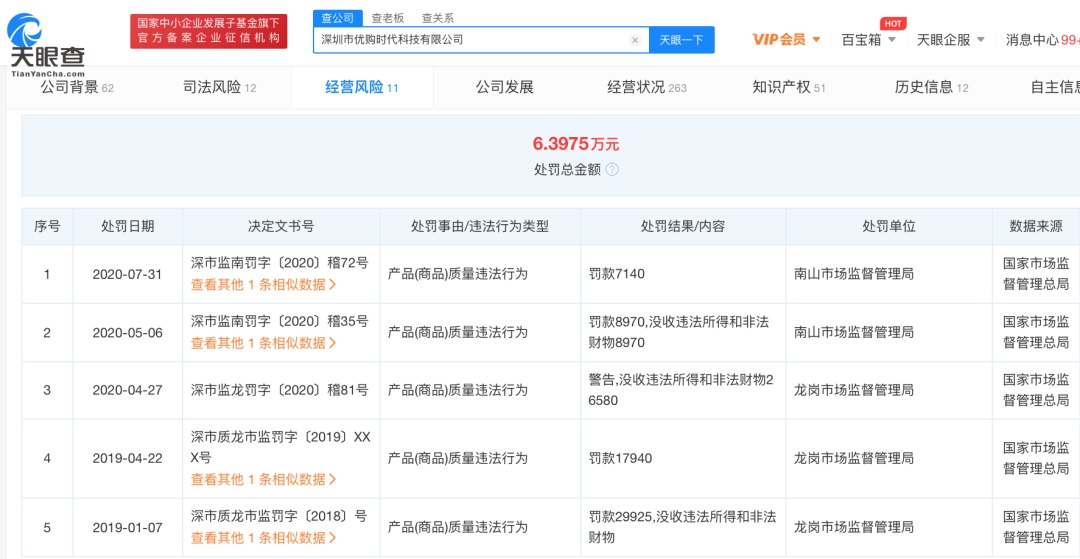
Task: Click 南山市场监督管理局 in the first row
Action: click(853, 274)
